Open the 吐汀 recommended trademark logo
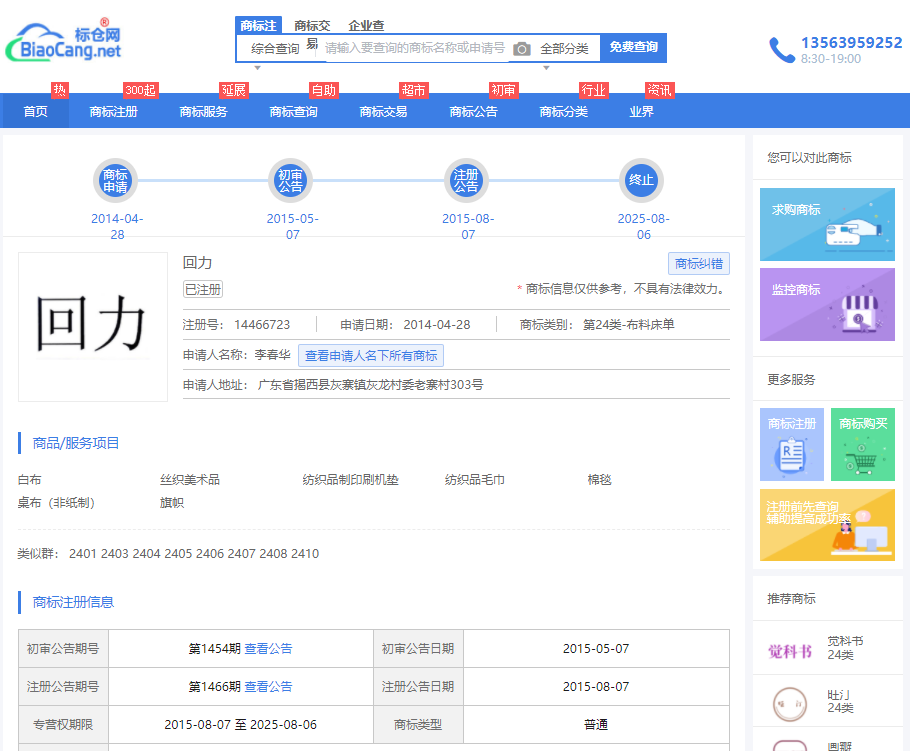Viewport: 910px width, 751px height. point(790,704)
